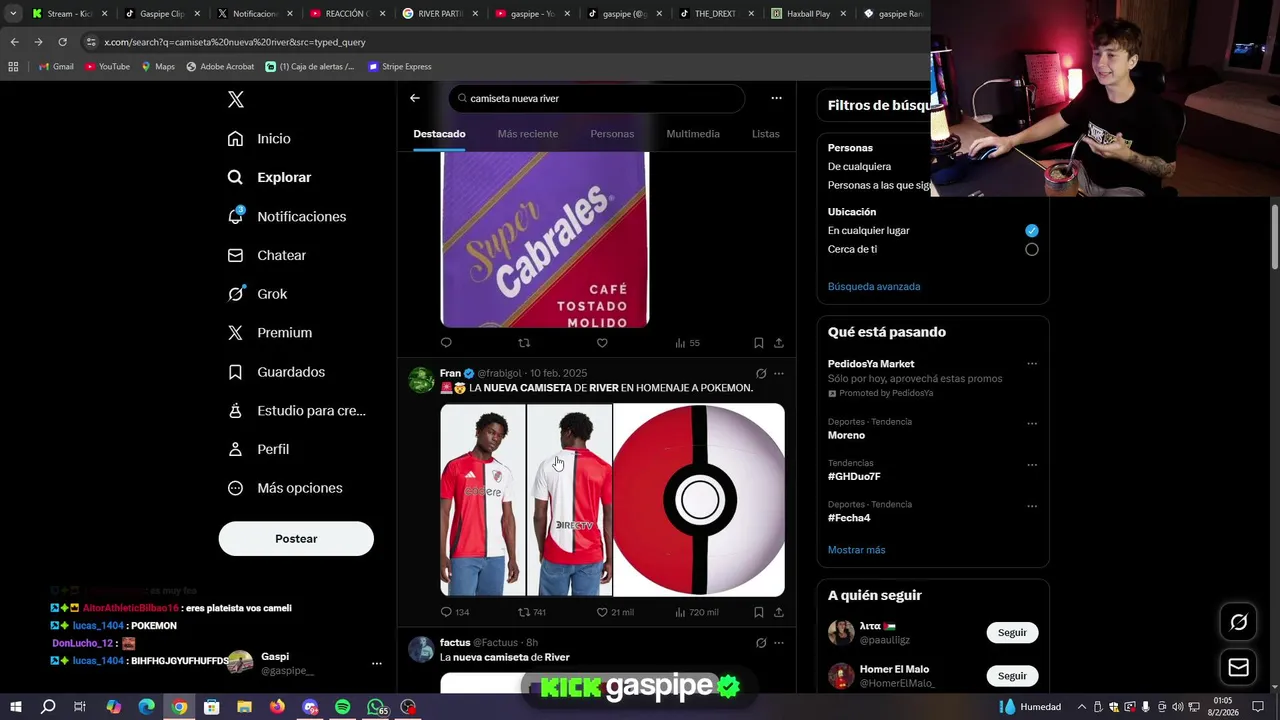Image resolution: width=1280 pixels, height=720 pixels.
Task: Reply to Fran's post with 134 replies
Action: click(x=455, y=612)
